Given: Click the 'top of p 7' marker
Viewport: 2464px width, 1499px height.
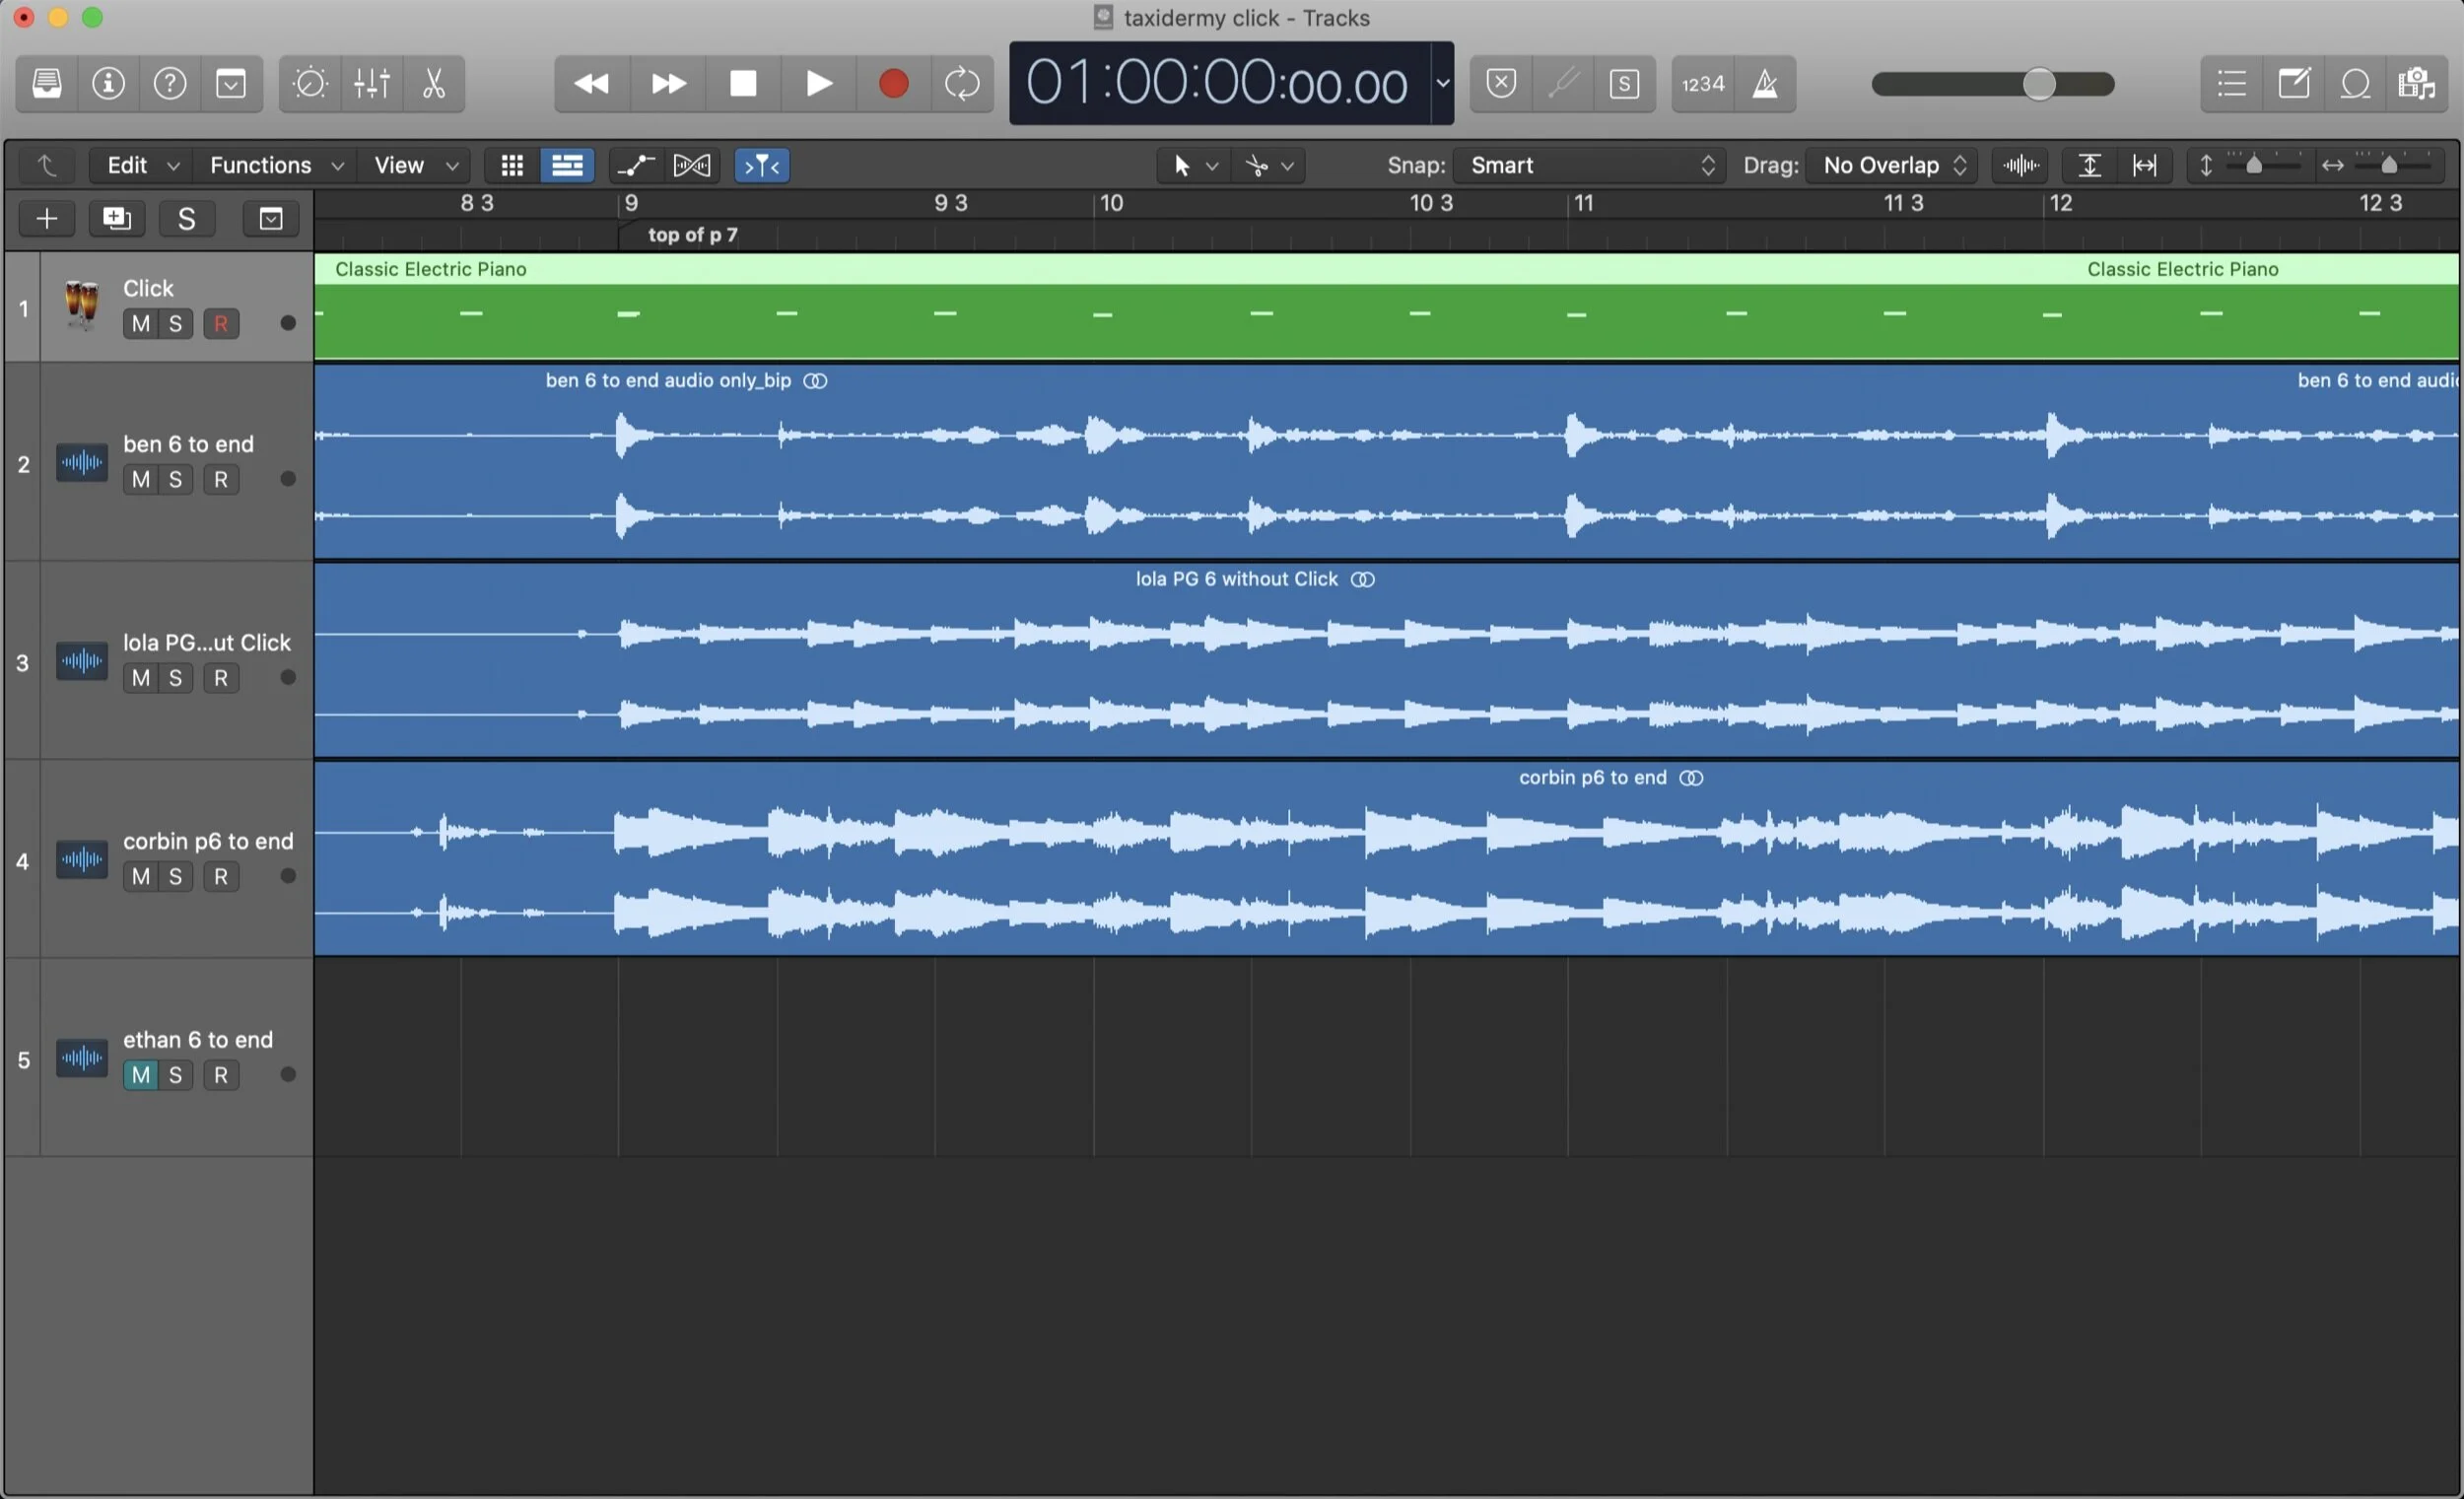Looking at the screenshot, I should (692, 235).
